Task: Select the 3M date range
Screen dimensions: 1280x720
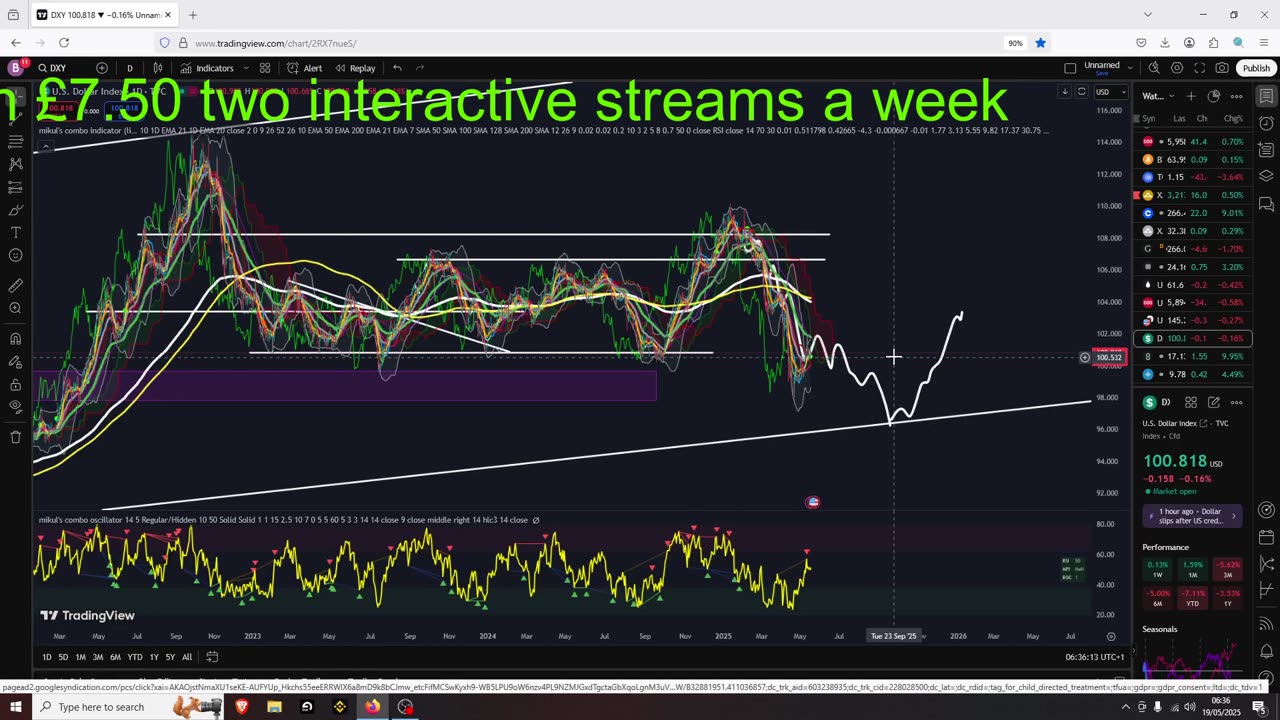Action: (98, 657)
